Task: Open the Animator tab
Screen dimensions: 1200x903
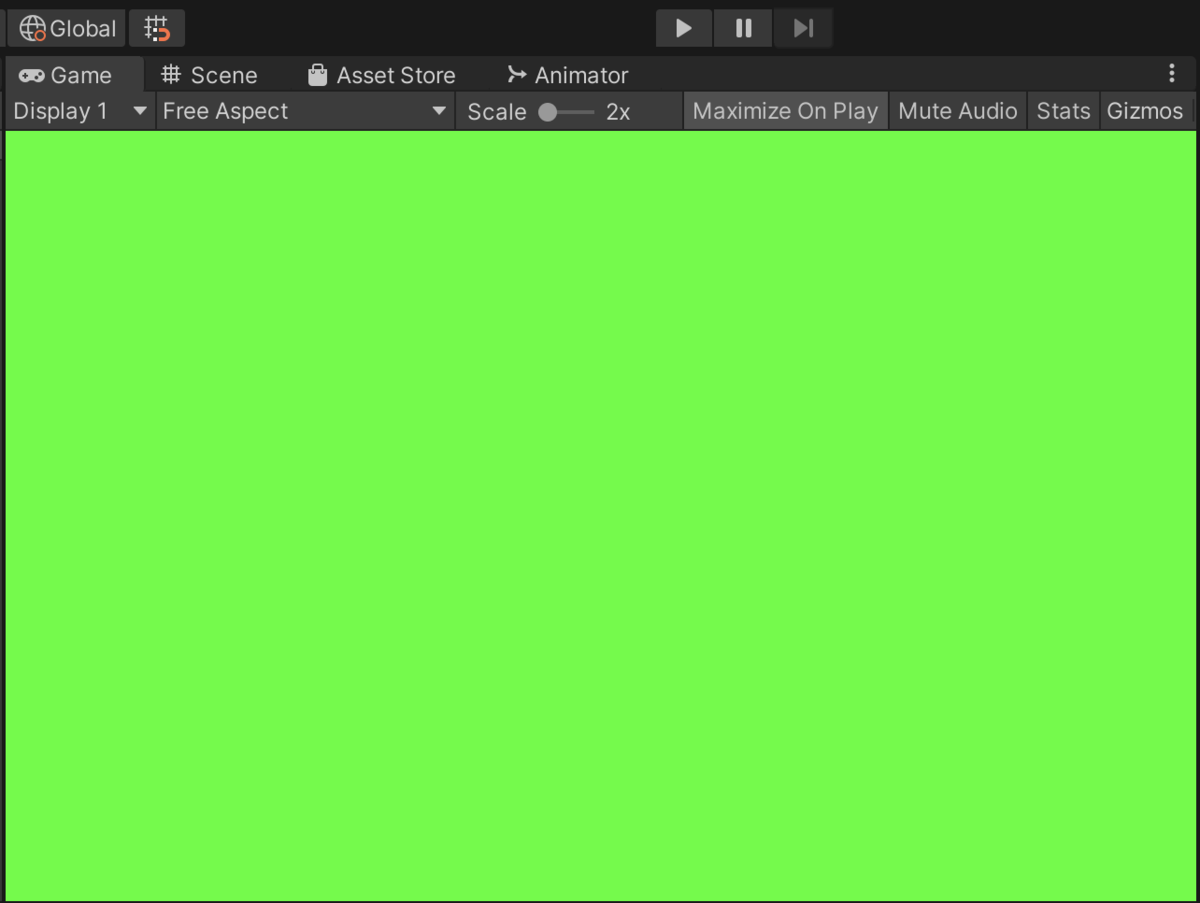Action: pyautogui.click(x=567, y=74)
